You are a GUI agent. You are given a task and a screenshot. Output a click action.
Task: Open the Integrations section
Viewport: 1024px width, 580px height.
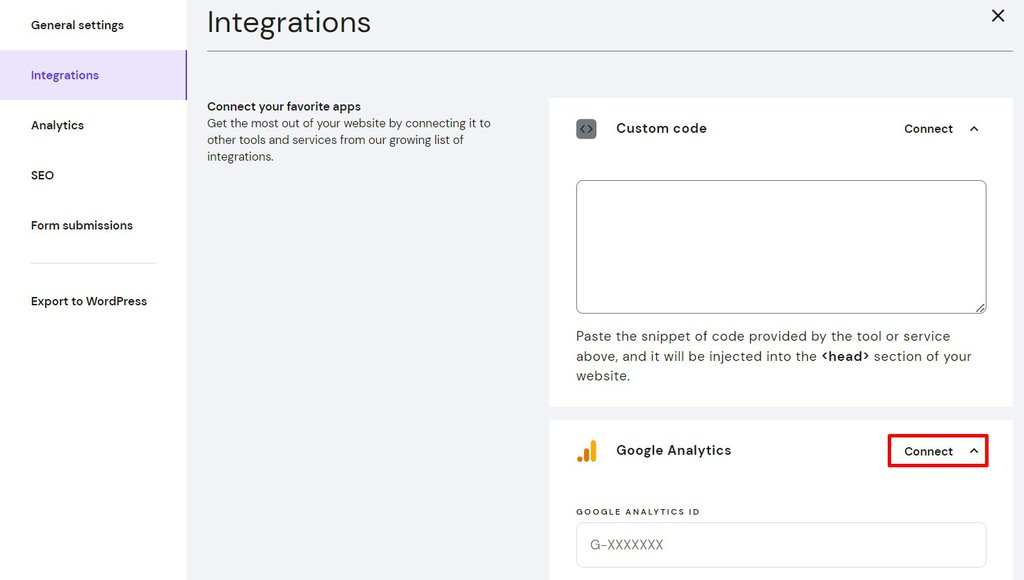pos(64,75)
